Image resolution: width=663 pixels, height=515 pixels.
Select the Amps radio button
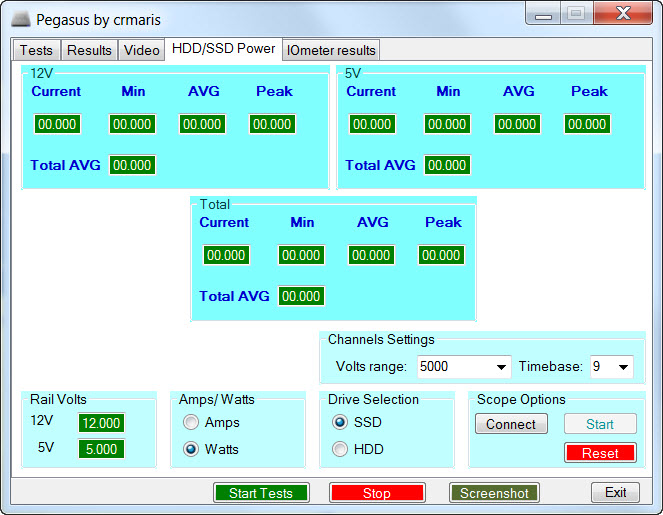point(191,423)
